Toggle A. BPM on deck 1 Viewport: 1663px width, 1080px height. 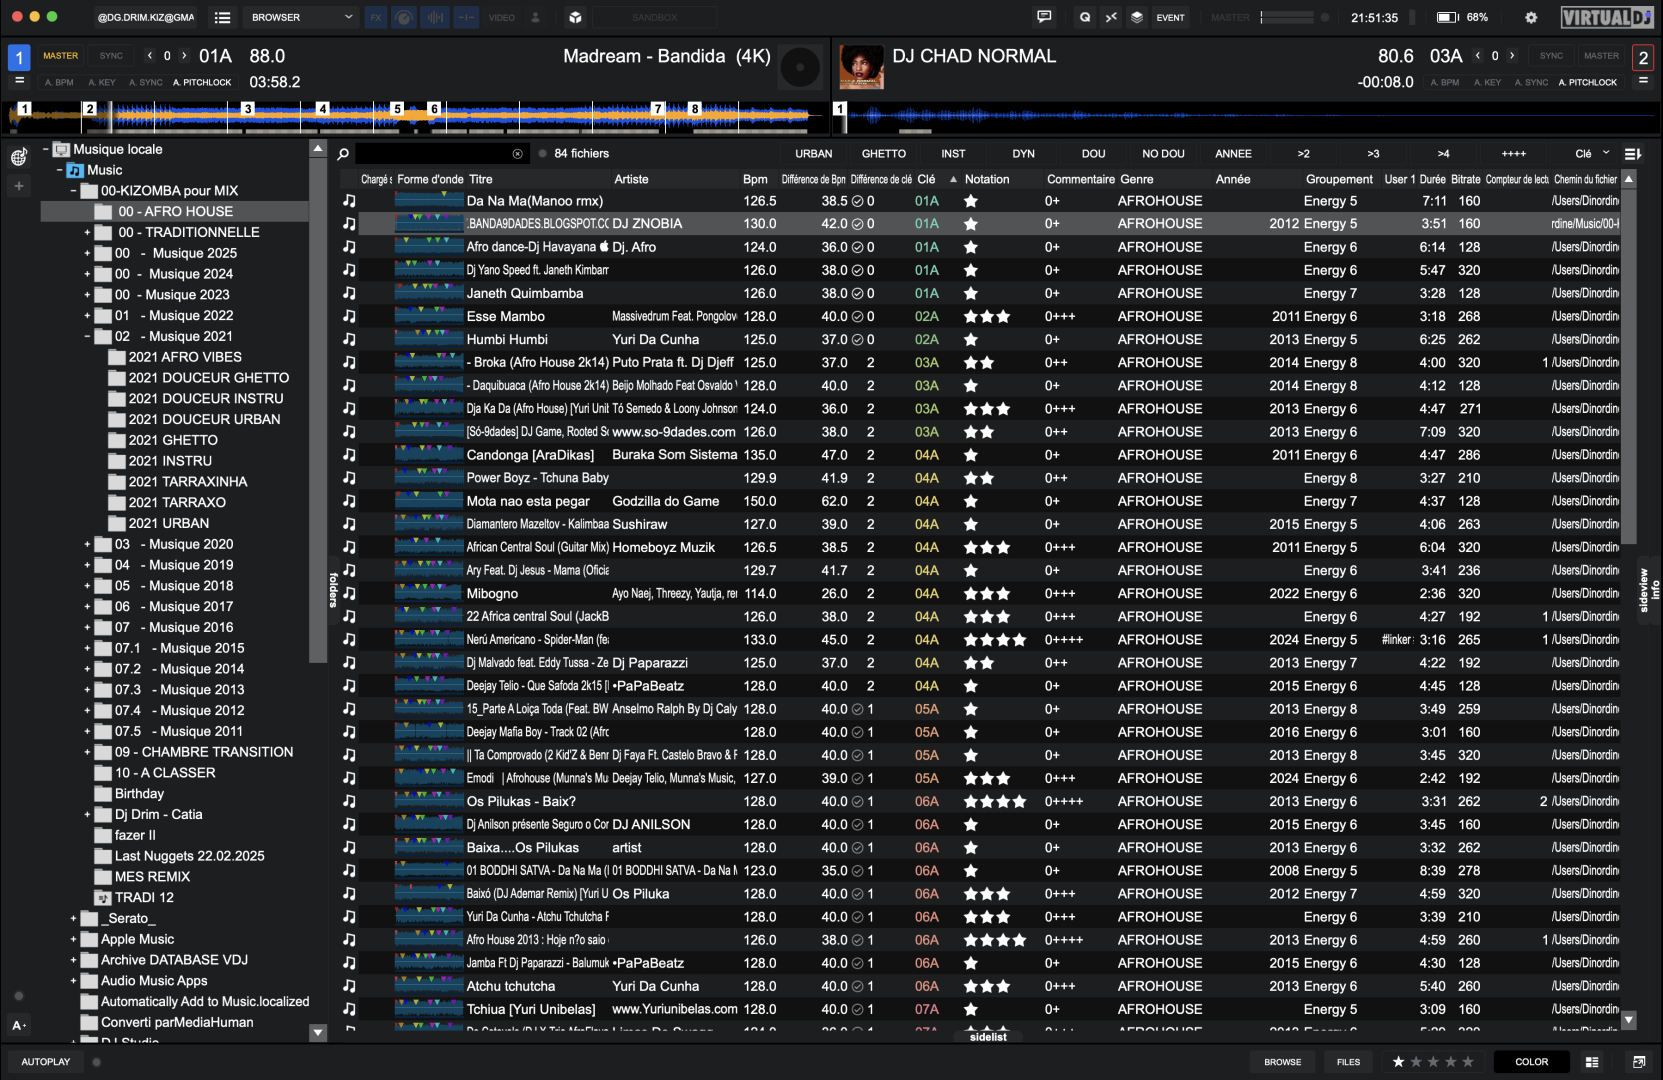[59, 82]
